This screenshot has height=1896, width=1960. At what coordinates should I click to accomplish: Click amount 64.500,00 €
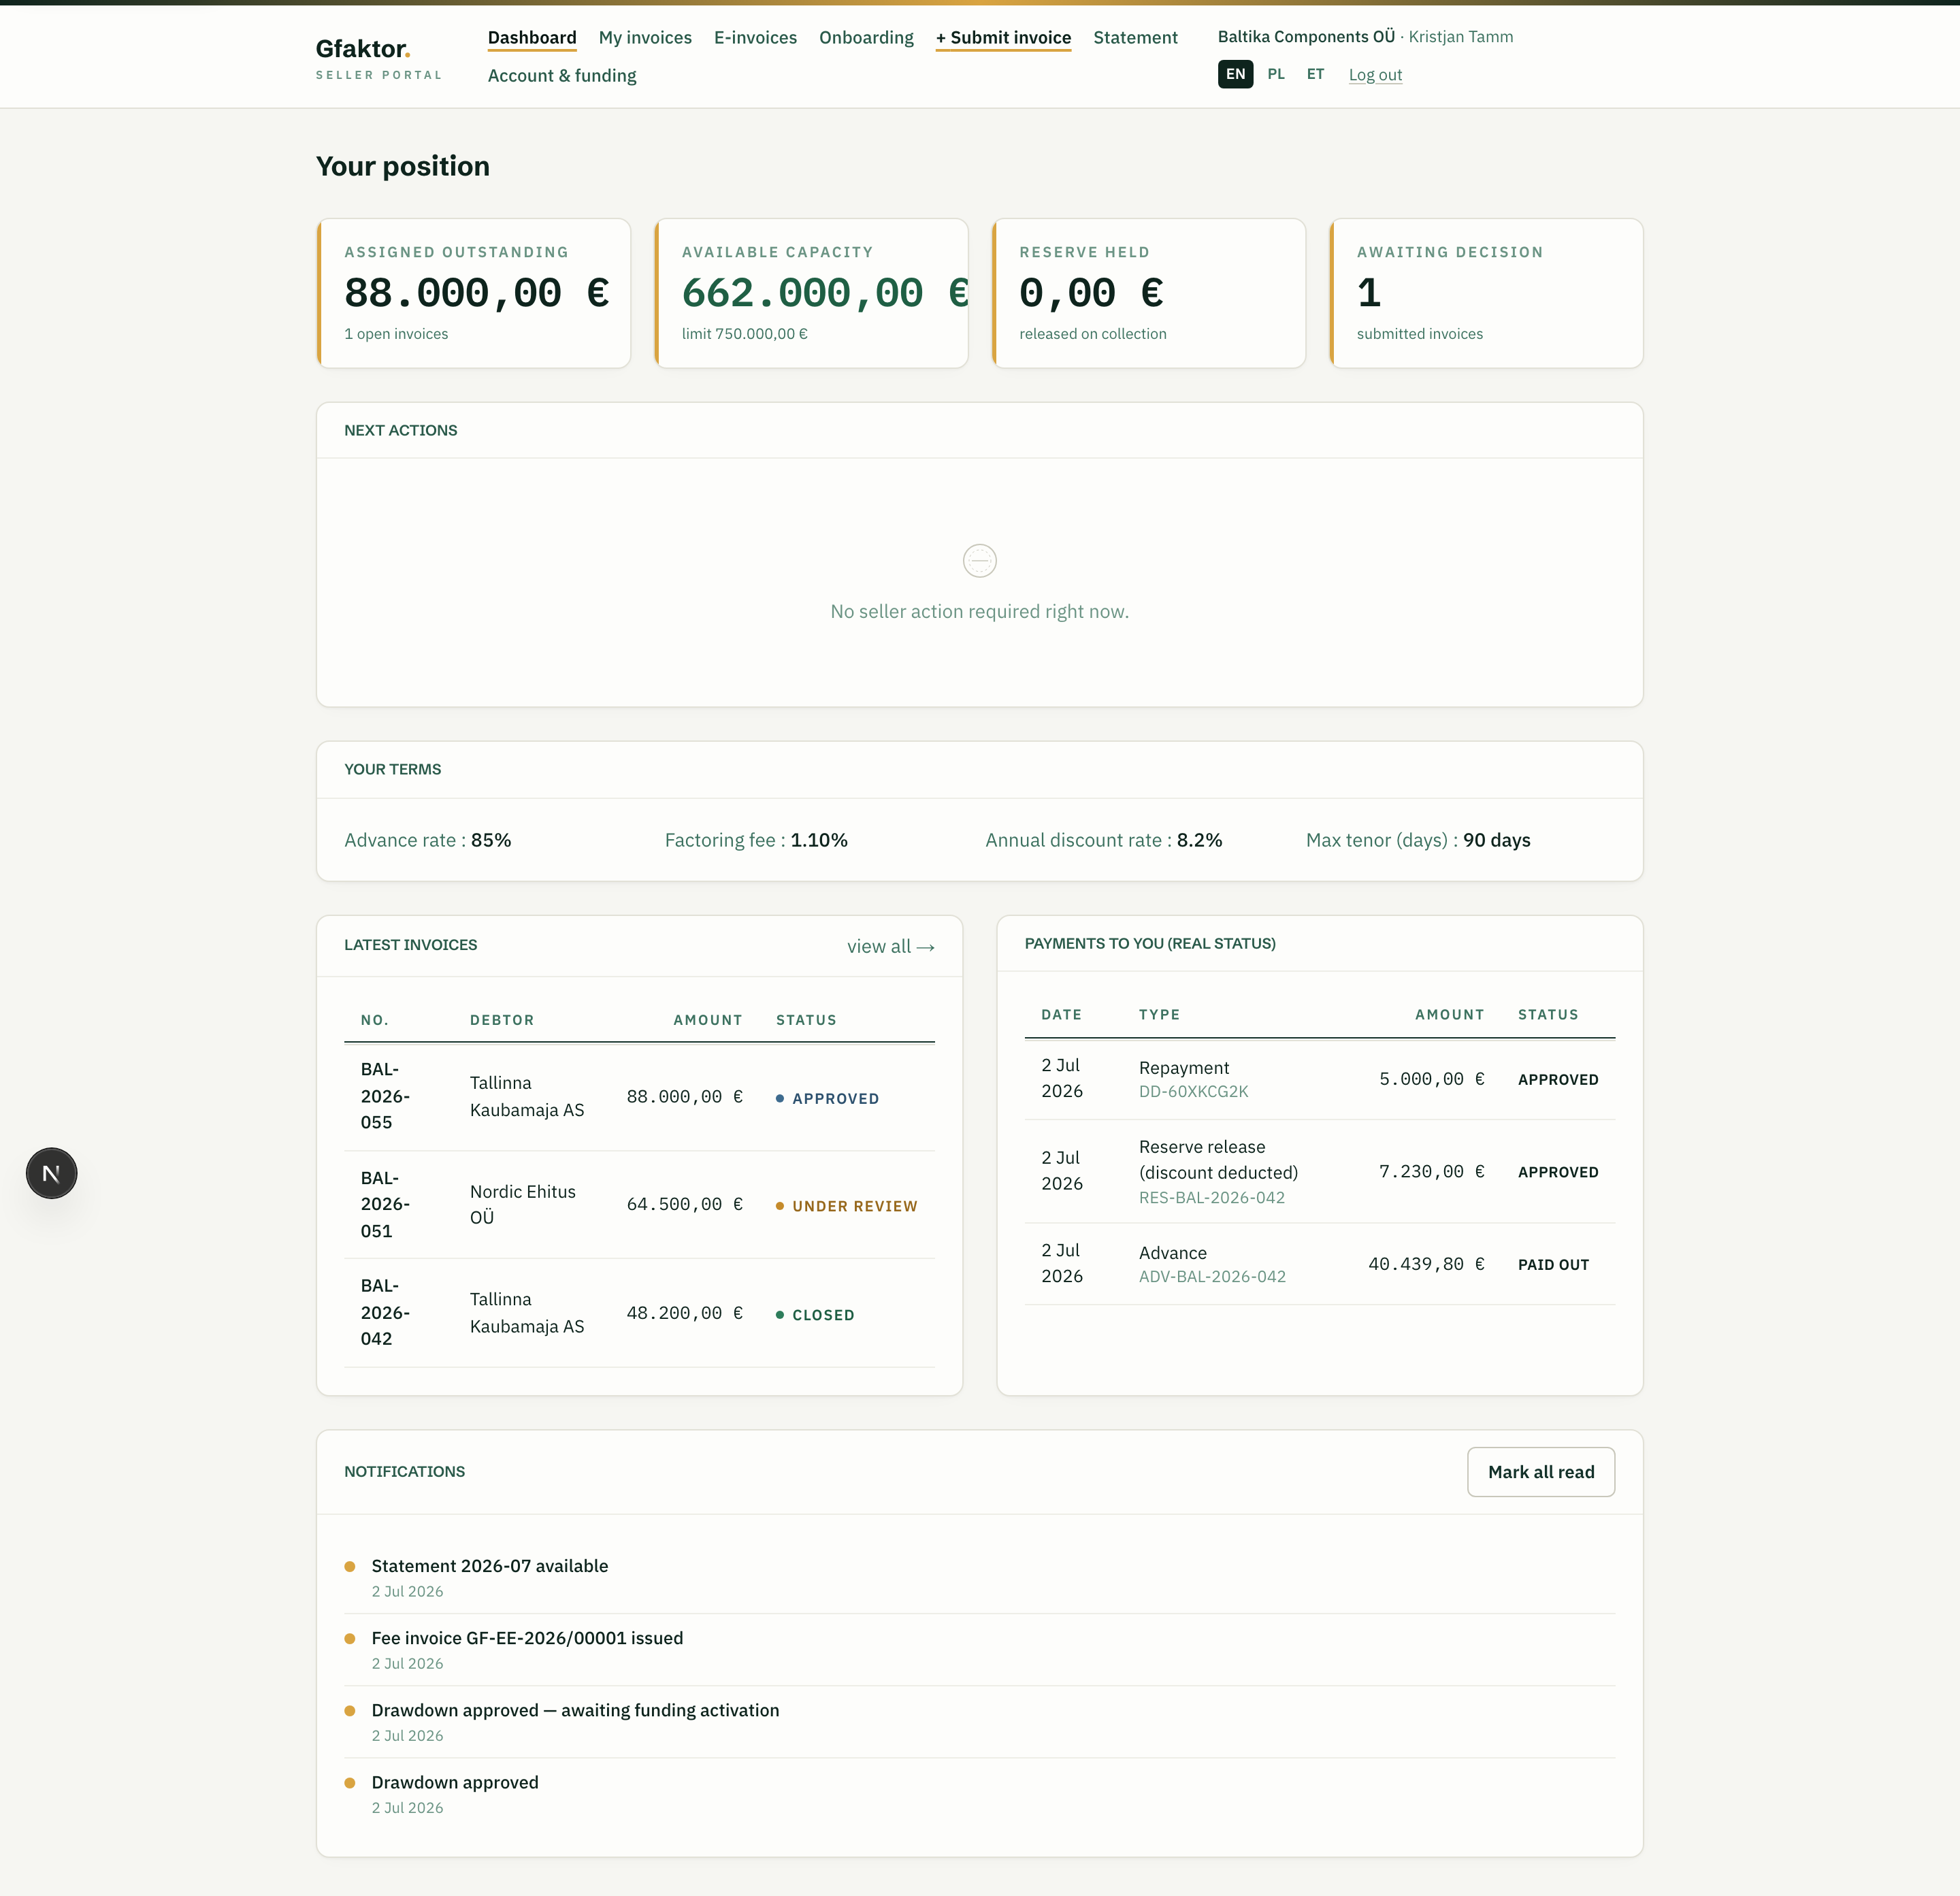click(684, 1204)
